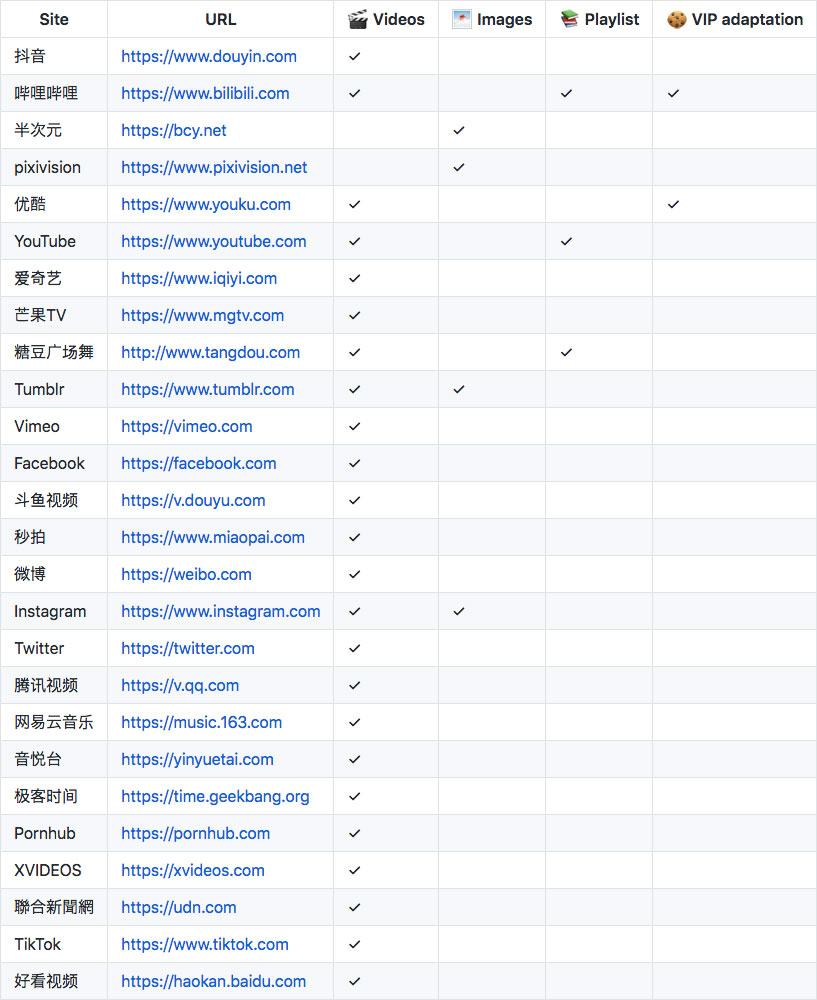The height and width of the screenshot is (1000, 817).
Task: Click the Images checkmark for Tumblr
Action: [x=459, y=389]
